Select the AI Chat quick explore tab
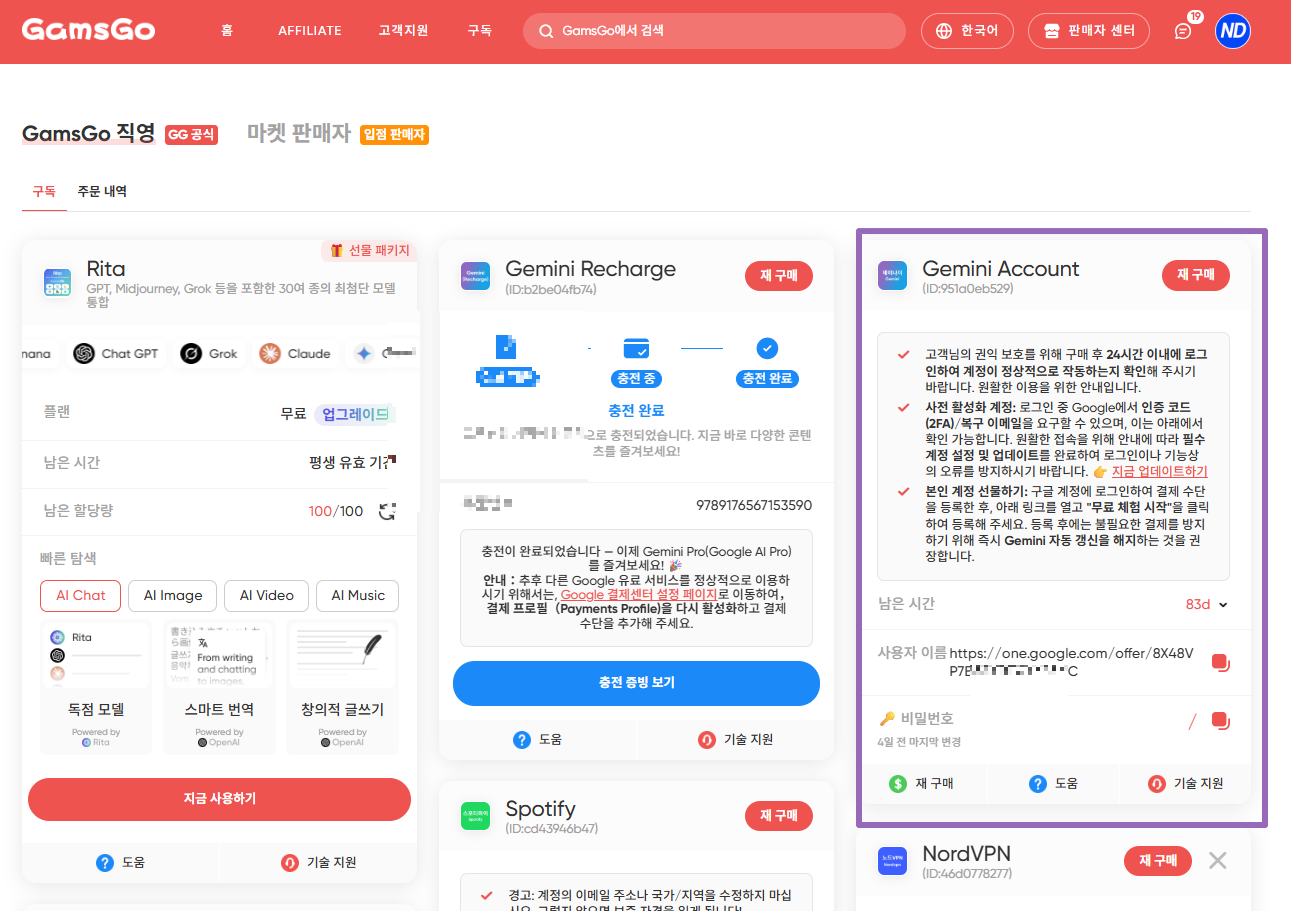Viewport: 1291px width, 911px height. coord(80,596)
